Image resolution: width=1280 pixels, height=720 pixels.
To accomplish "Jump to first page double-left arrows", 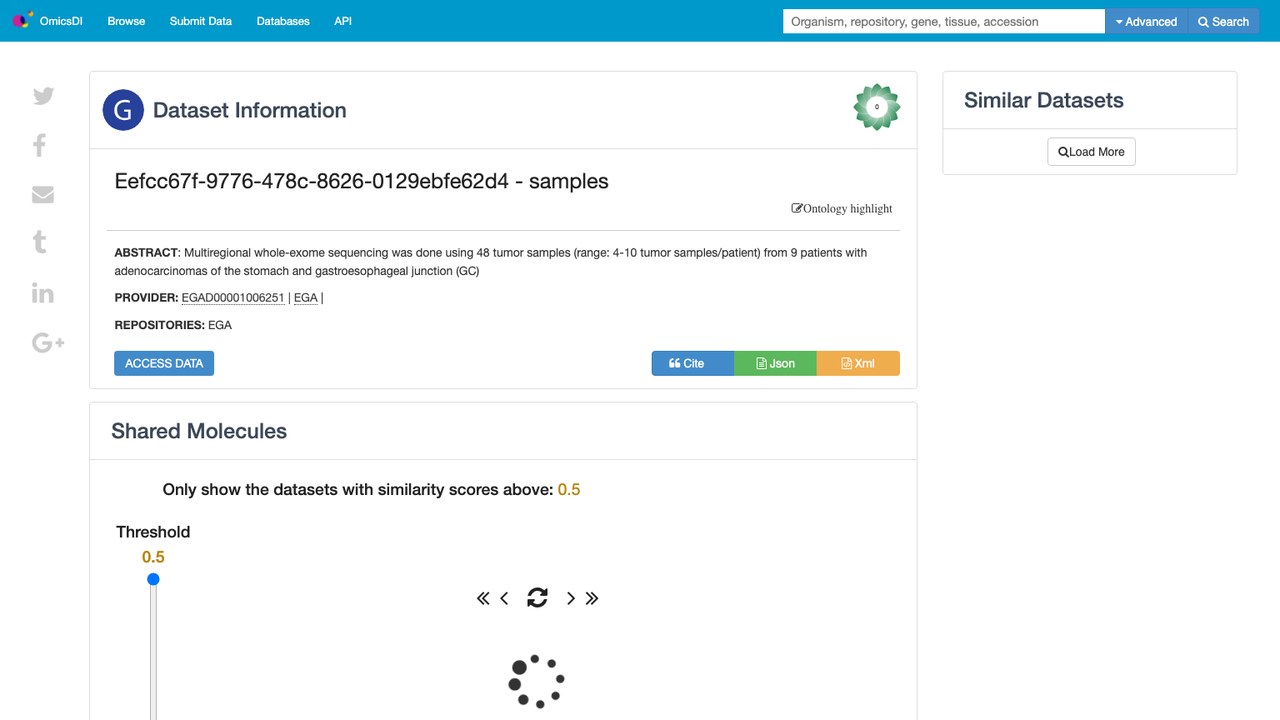I will click(483, 598).
